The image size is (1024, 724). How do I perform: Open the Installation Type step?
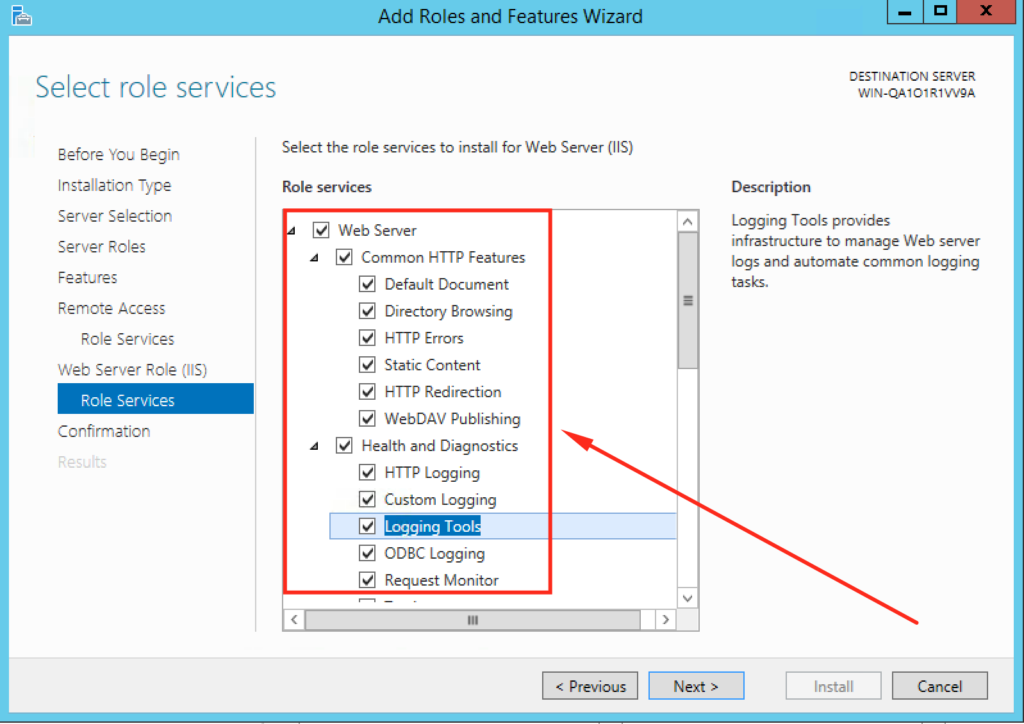click(114, 185)
